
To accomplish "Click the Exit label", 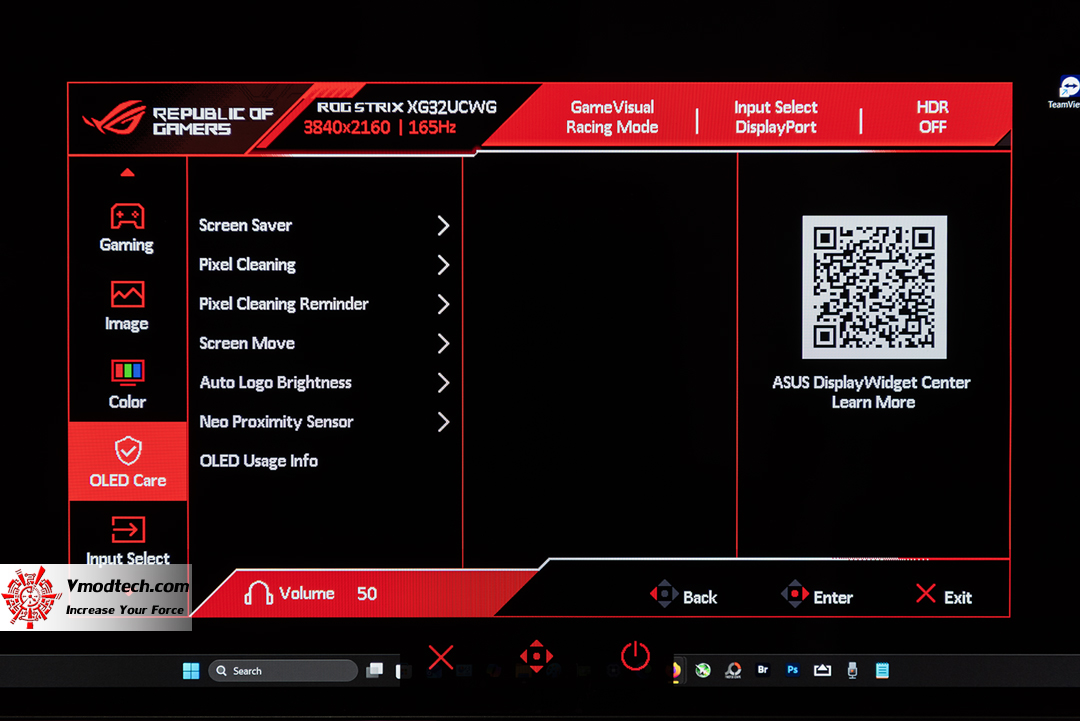I will coord(957,597).
